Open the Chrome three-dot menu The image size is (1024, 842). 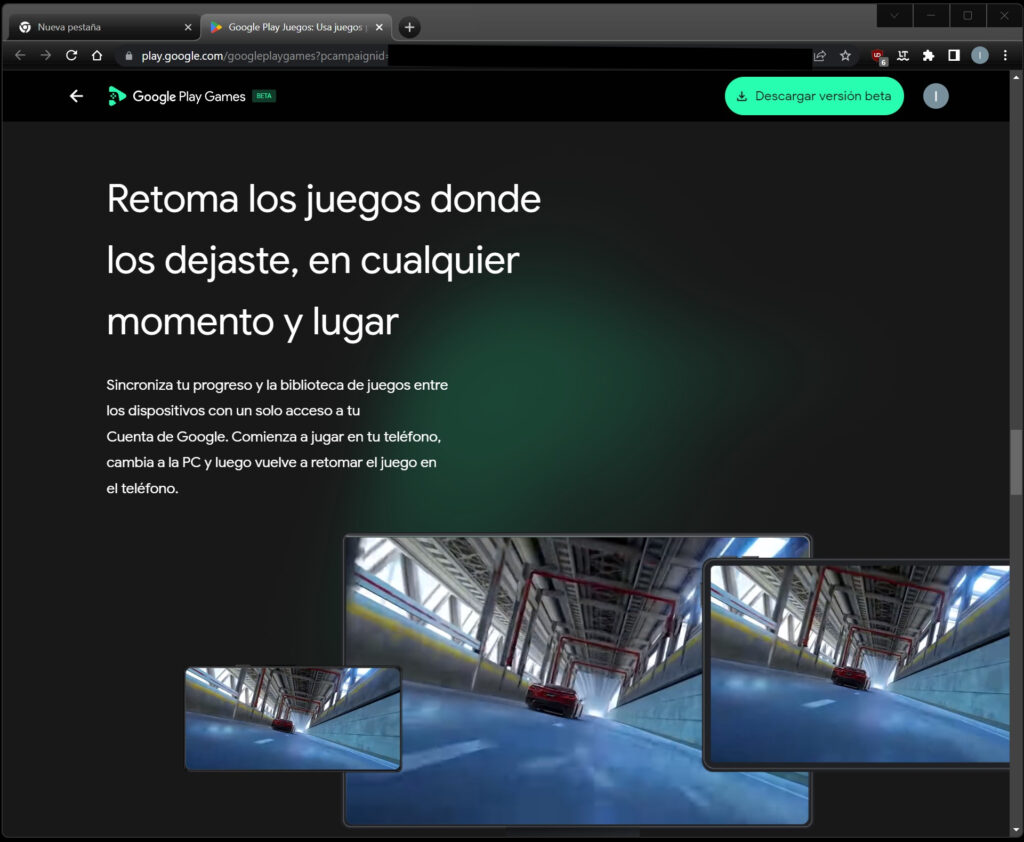[x=1005, y=56]
